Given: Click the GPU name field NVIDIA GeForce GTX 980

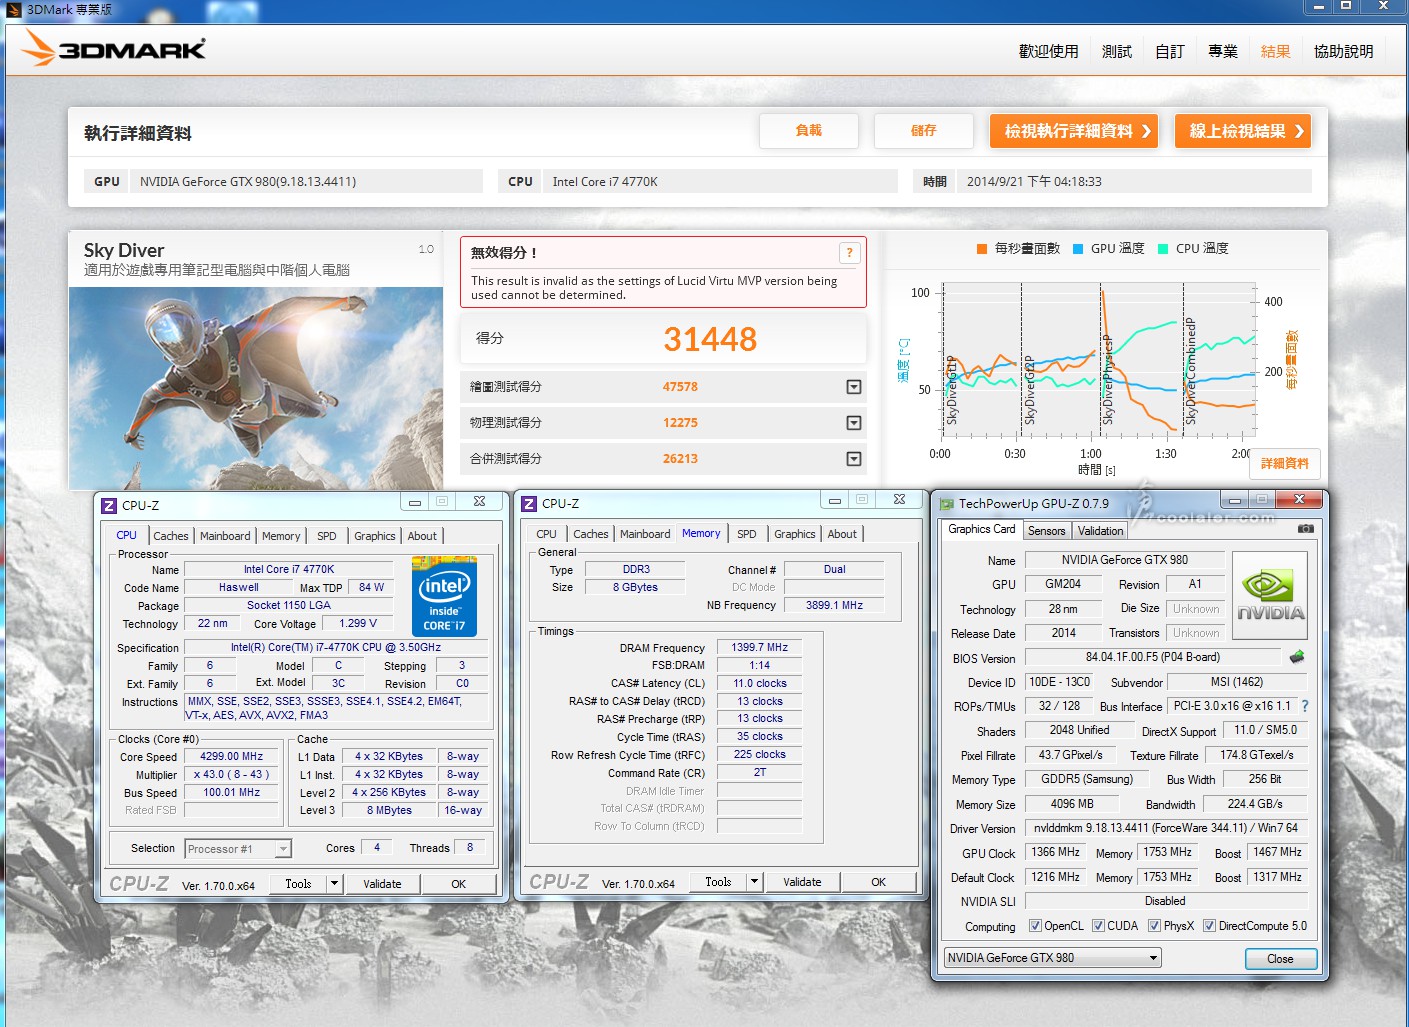Looking at the screenshot, I should [1125, 560].
